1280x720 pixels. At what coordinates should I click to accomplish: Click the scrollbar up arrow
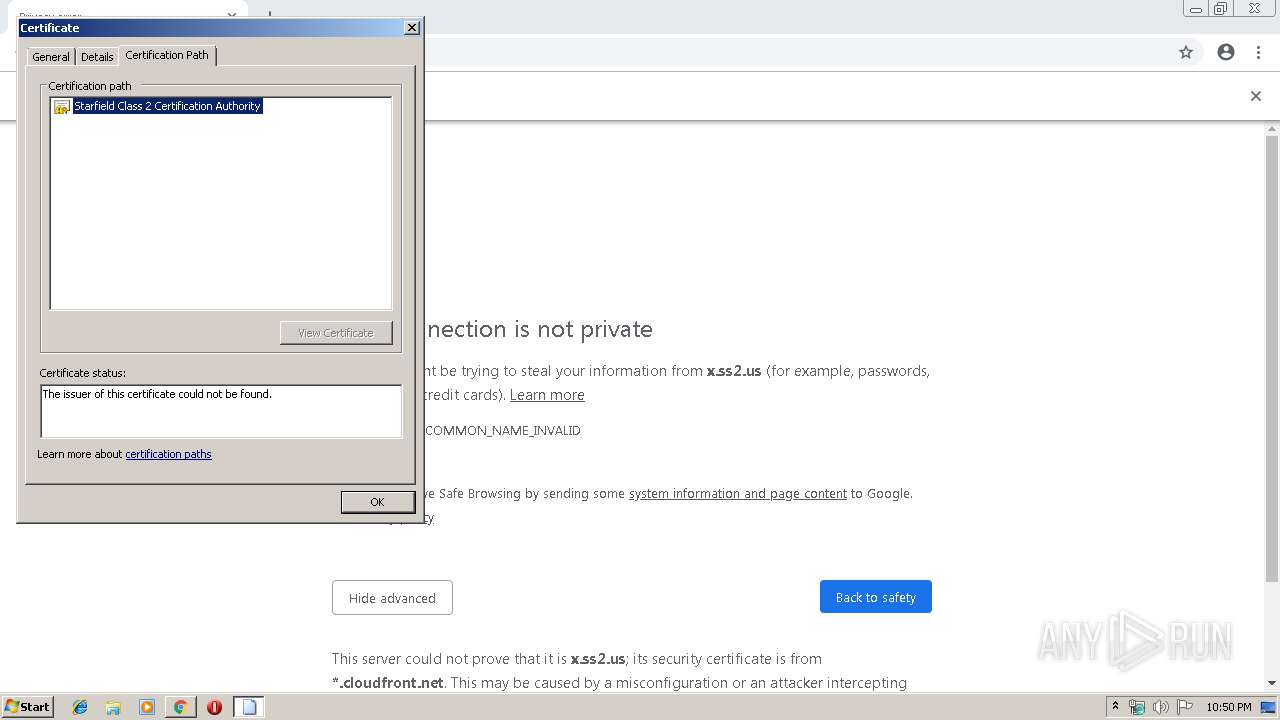(1272, 129)
